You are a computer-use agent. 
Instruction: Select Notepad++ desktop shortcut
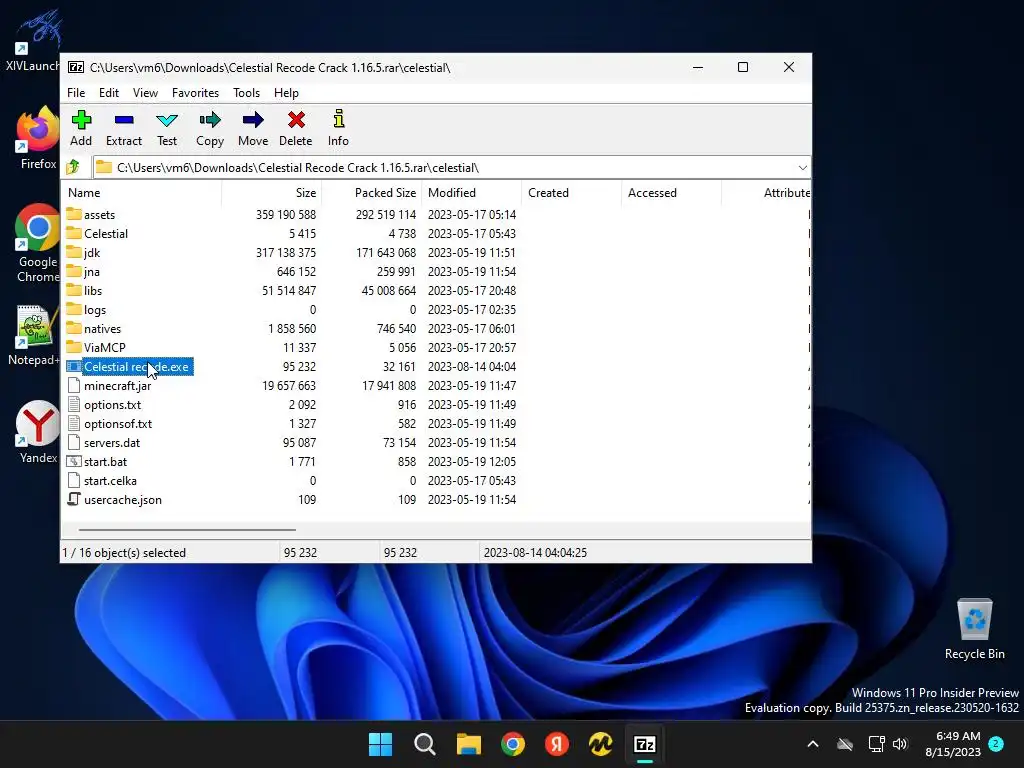coord(34,336)
